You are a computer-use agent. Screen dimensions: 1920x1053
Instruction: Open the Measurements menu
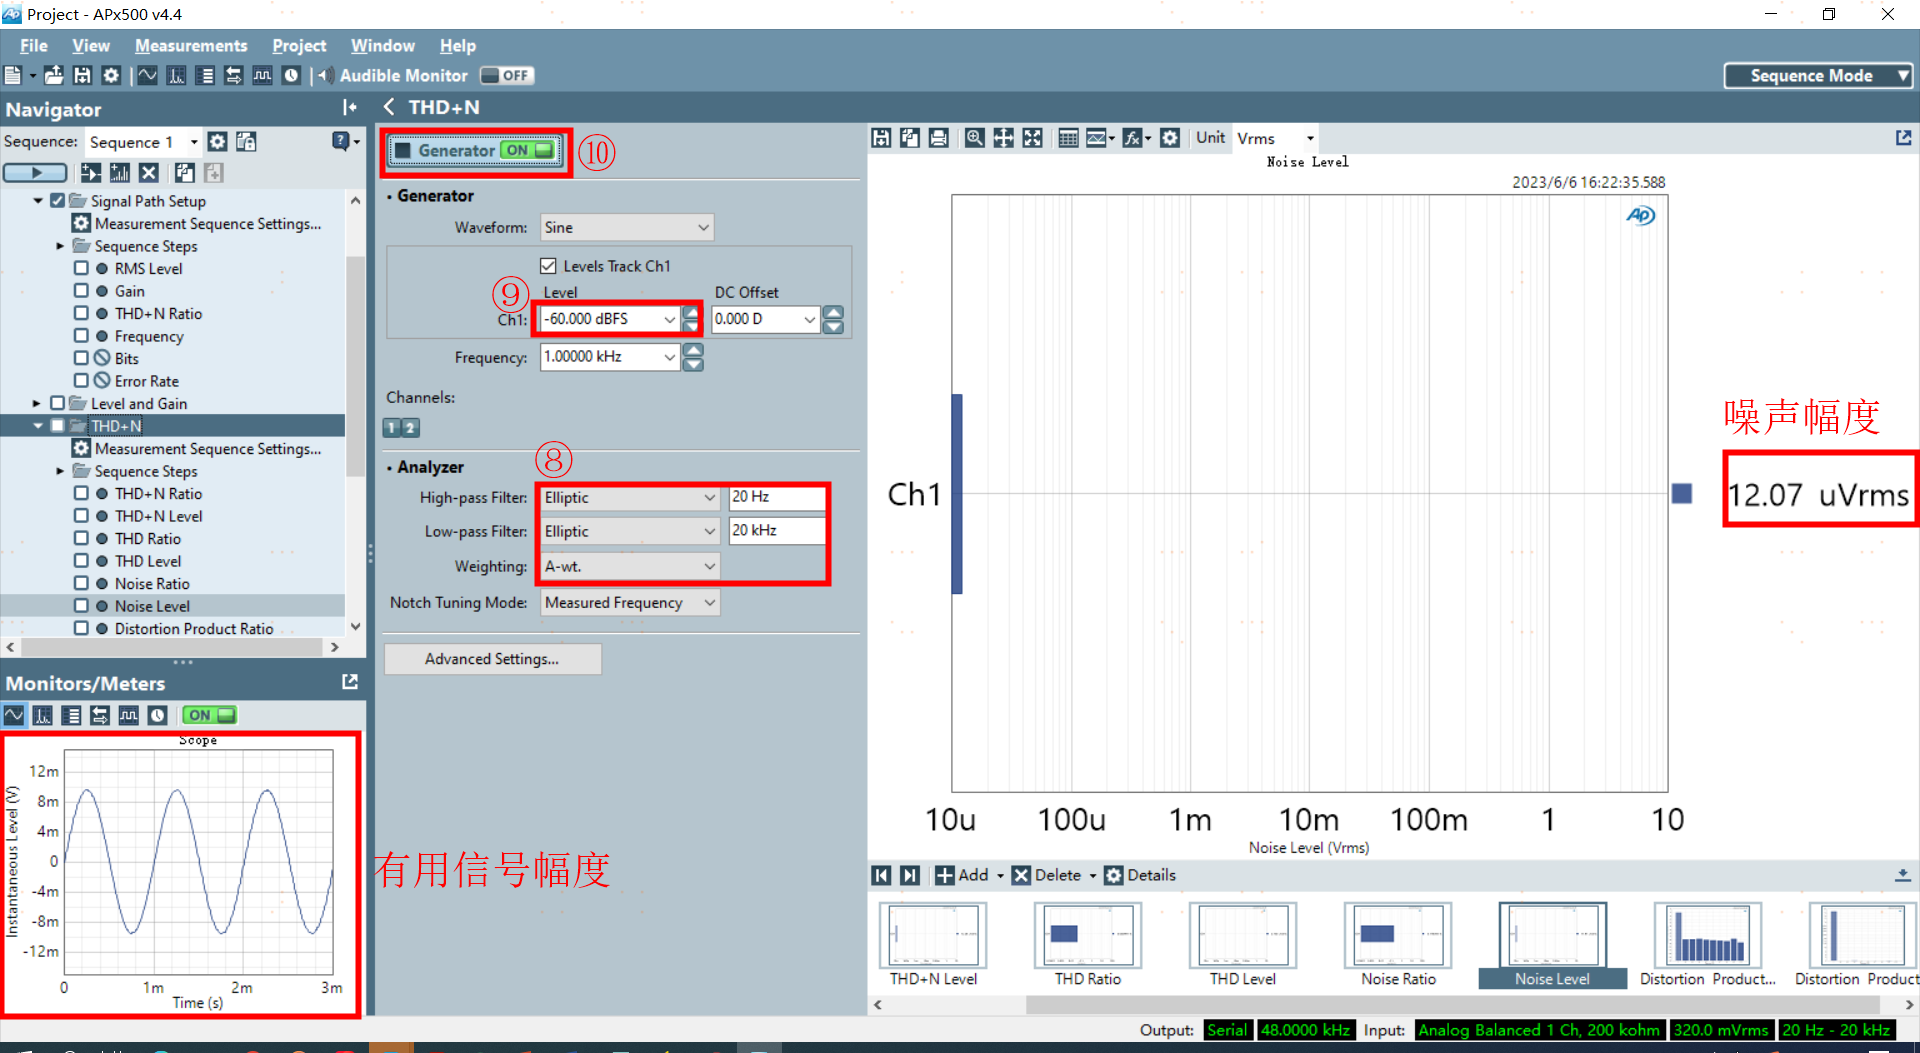pyautogui.click(x=191, y=46)
